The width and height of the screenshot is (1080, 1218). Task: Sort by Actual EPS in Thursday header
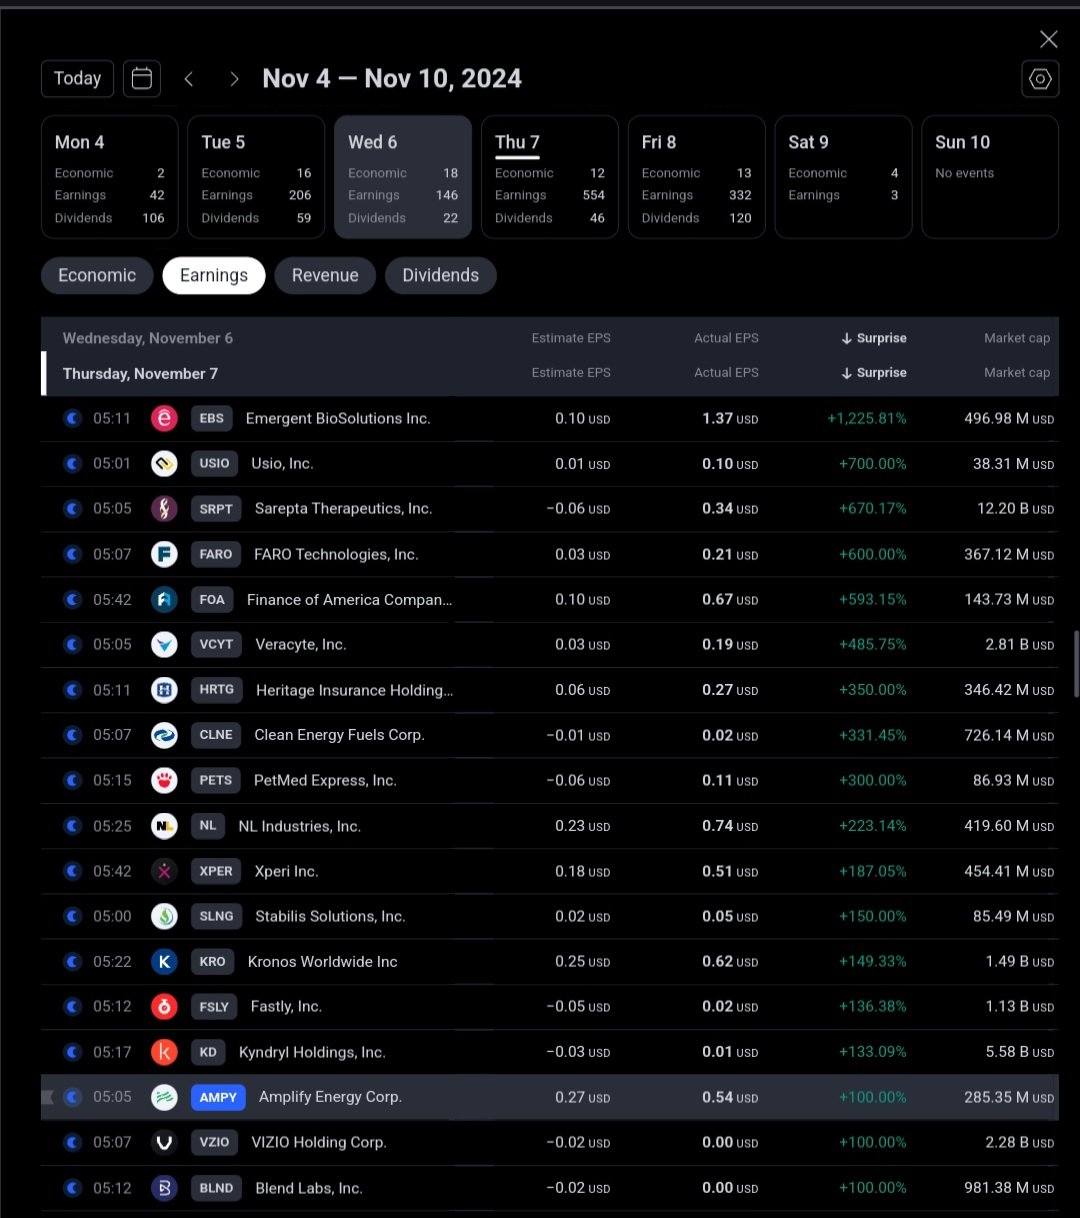726,373
